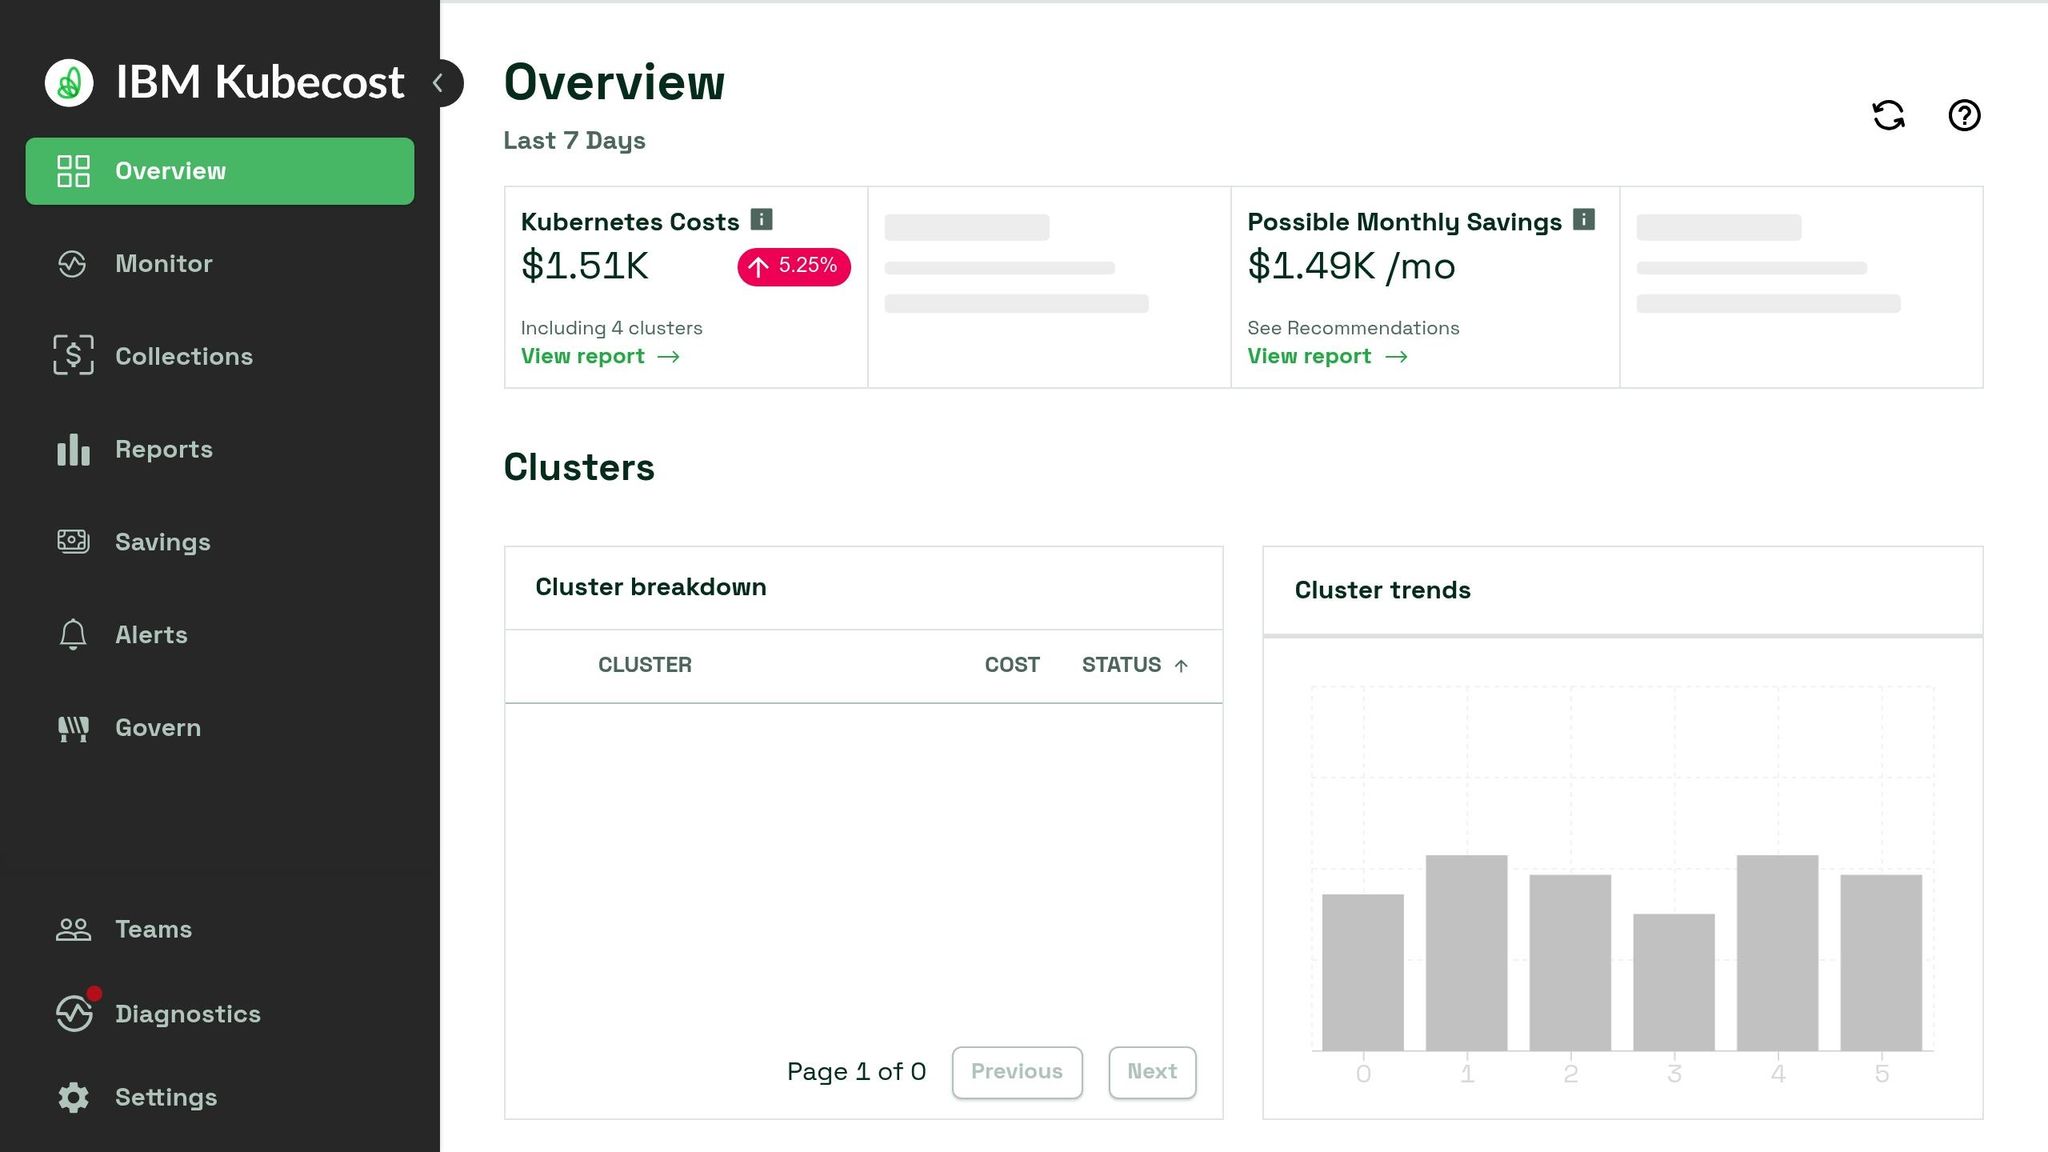Viewport: 2048px width, 1152px height.
Task: Click the Diagnostics heartbeat icon
Action: 74,1013
